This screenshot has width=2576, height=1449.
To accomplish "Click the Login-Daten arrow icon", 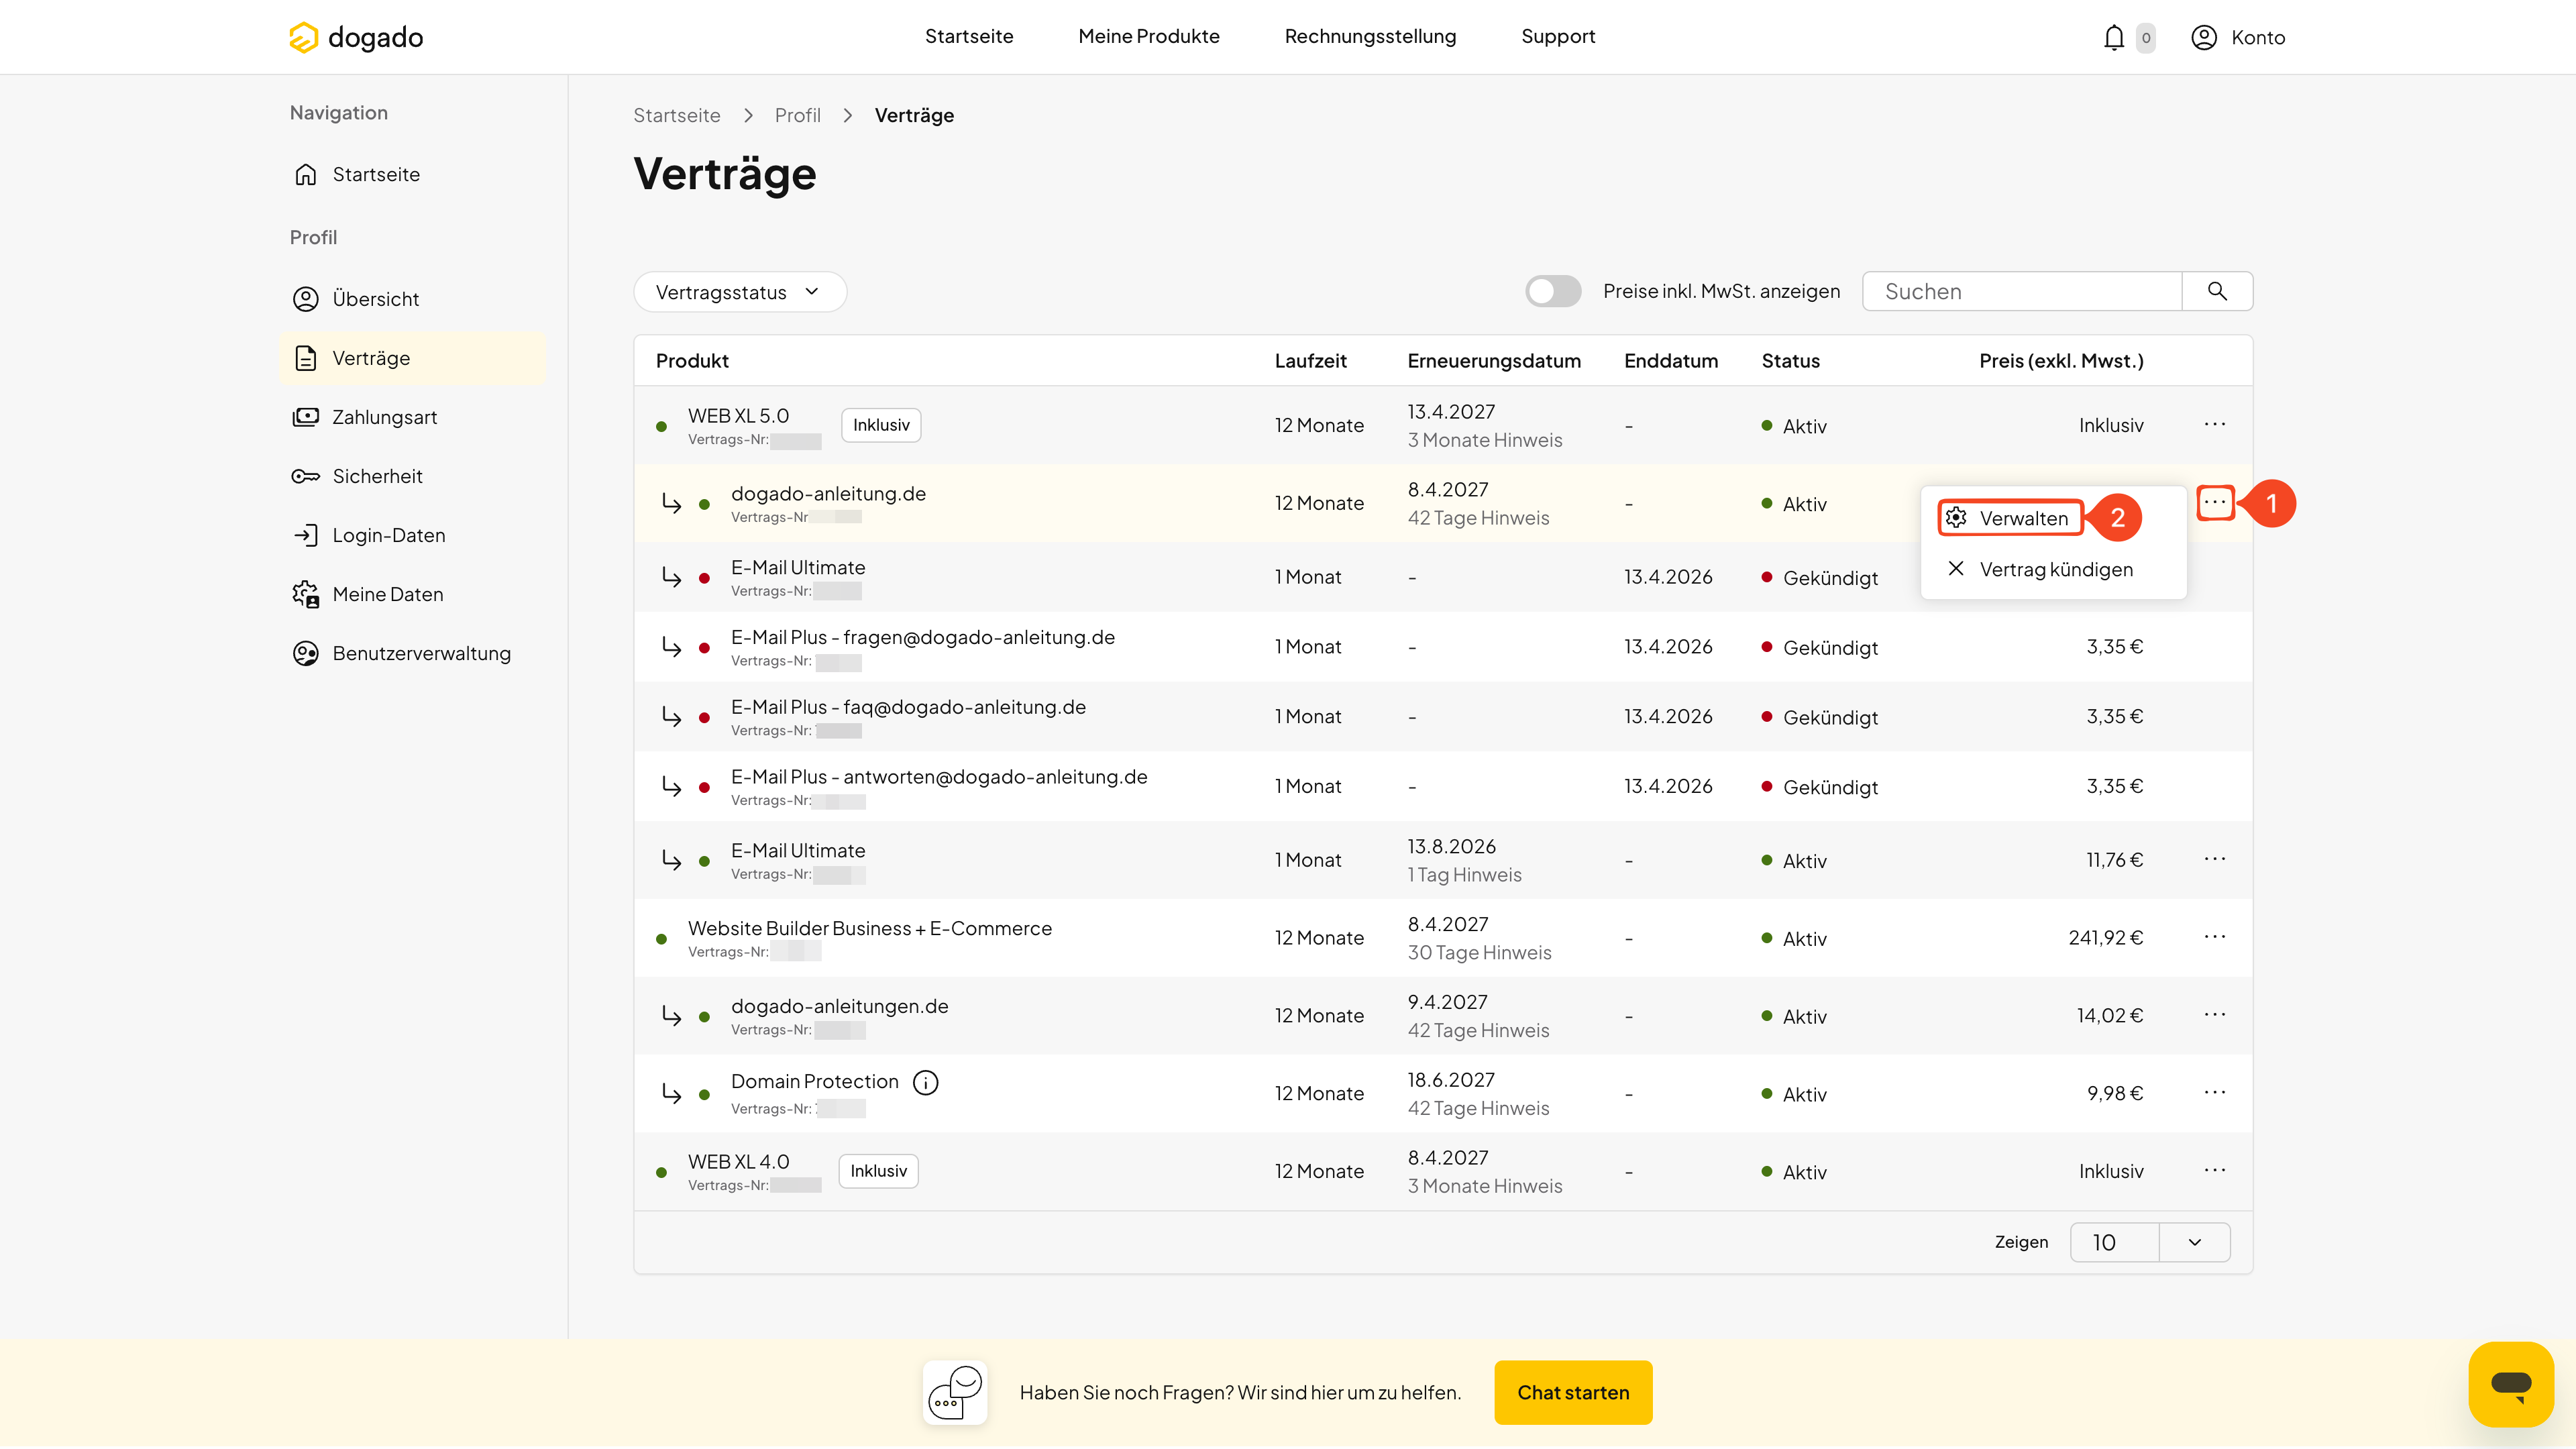I will pyautogui.click(x=306, y=535).
